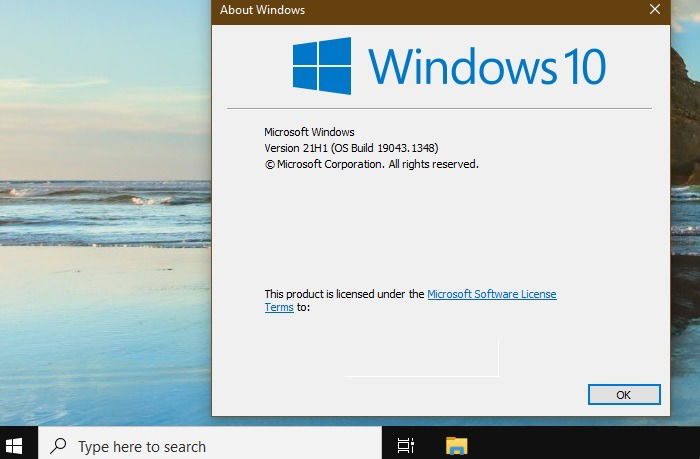Close the About Windows dialog

[x=655, y=9]
